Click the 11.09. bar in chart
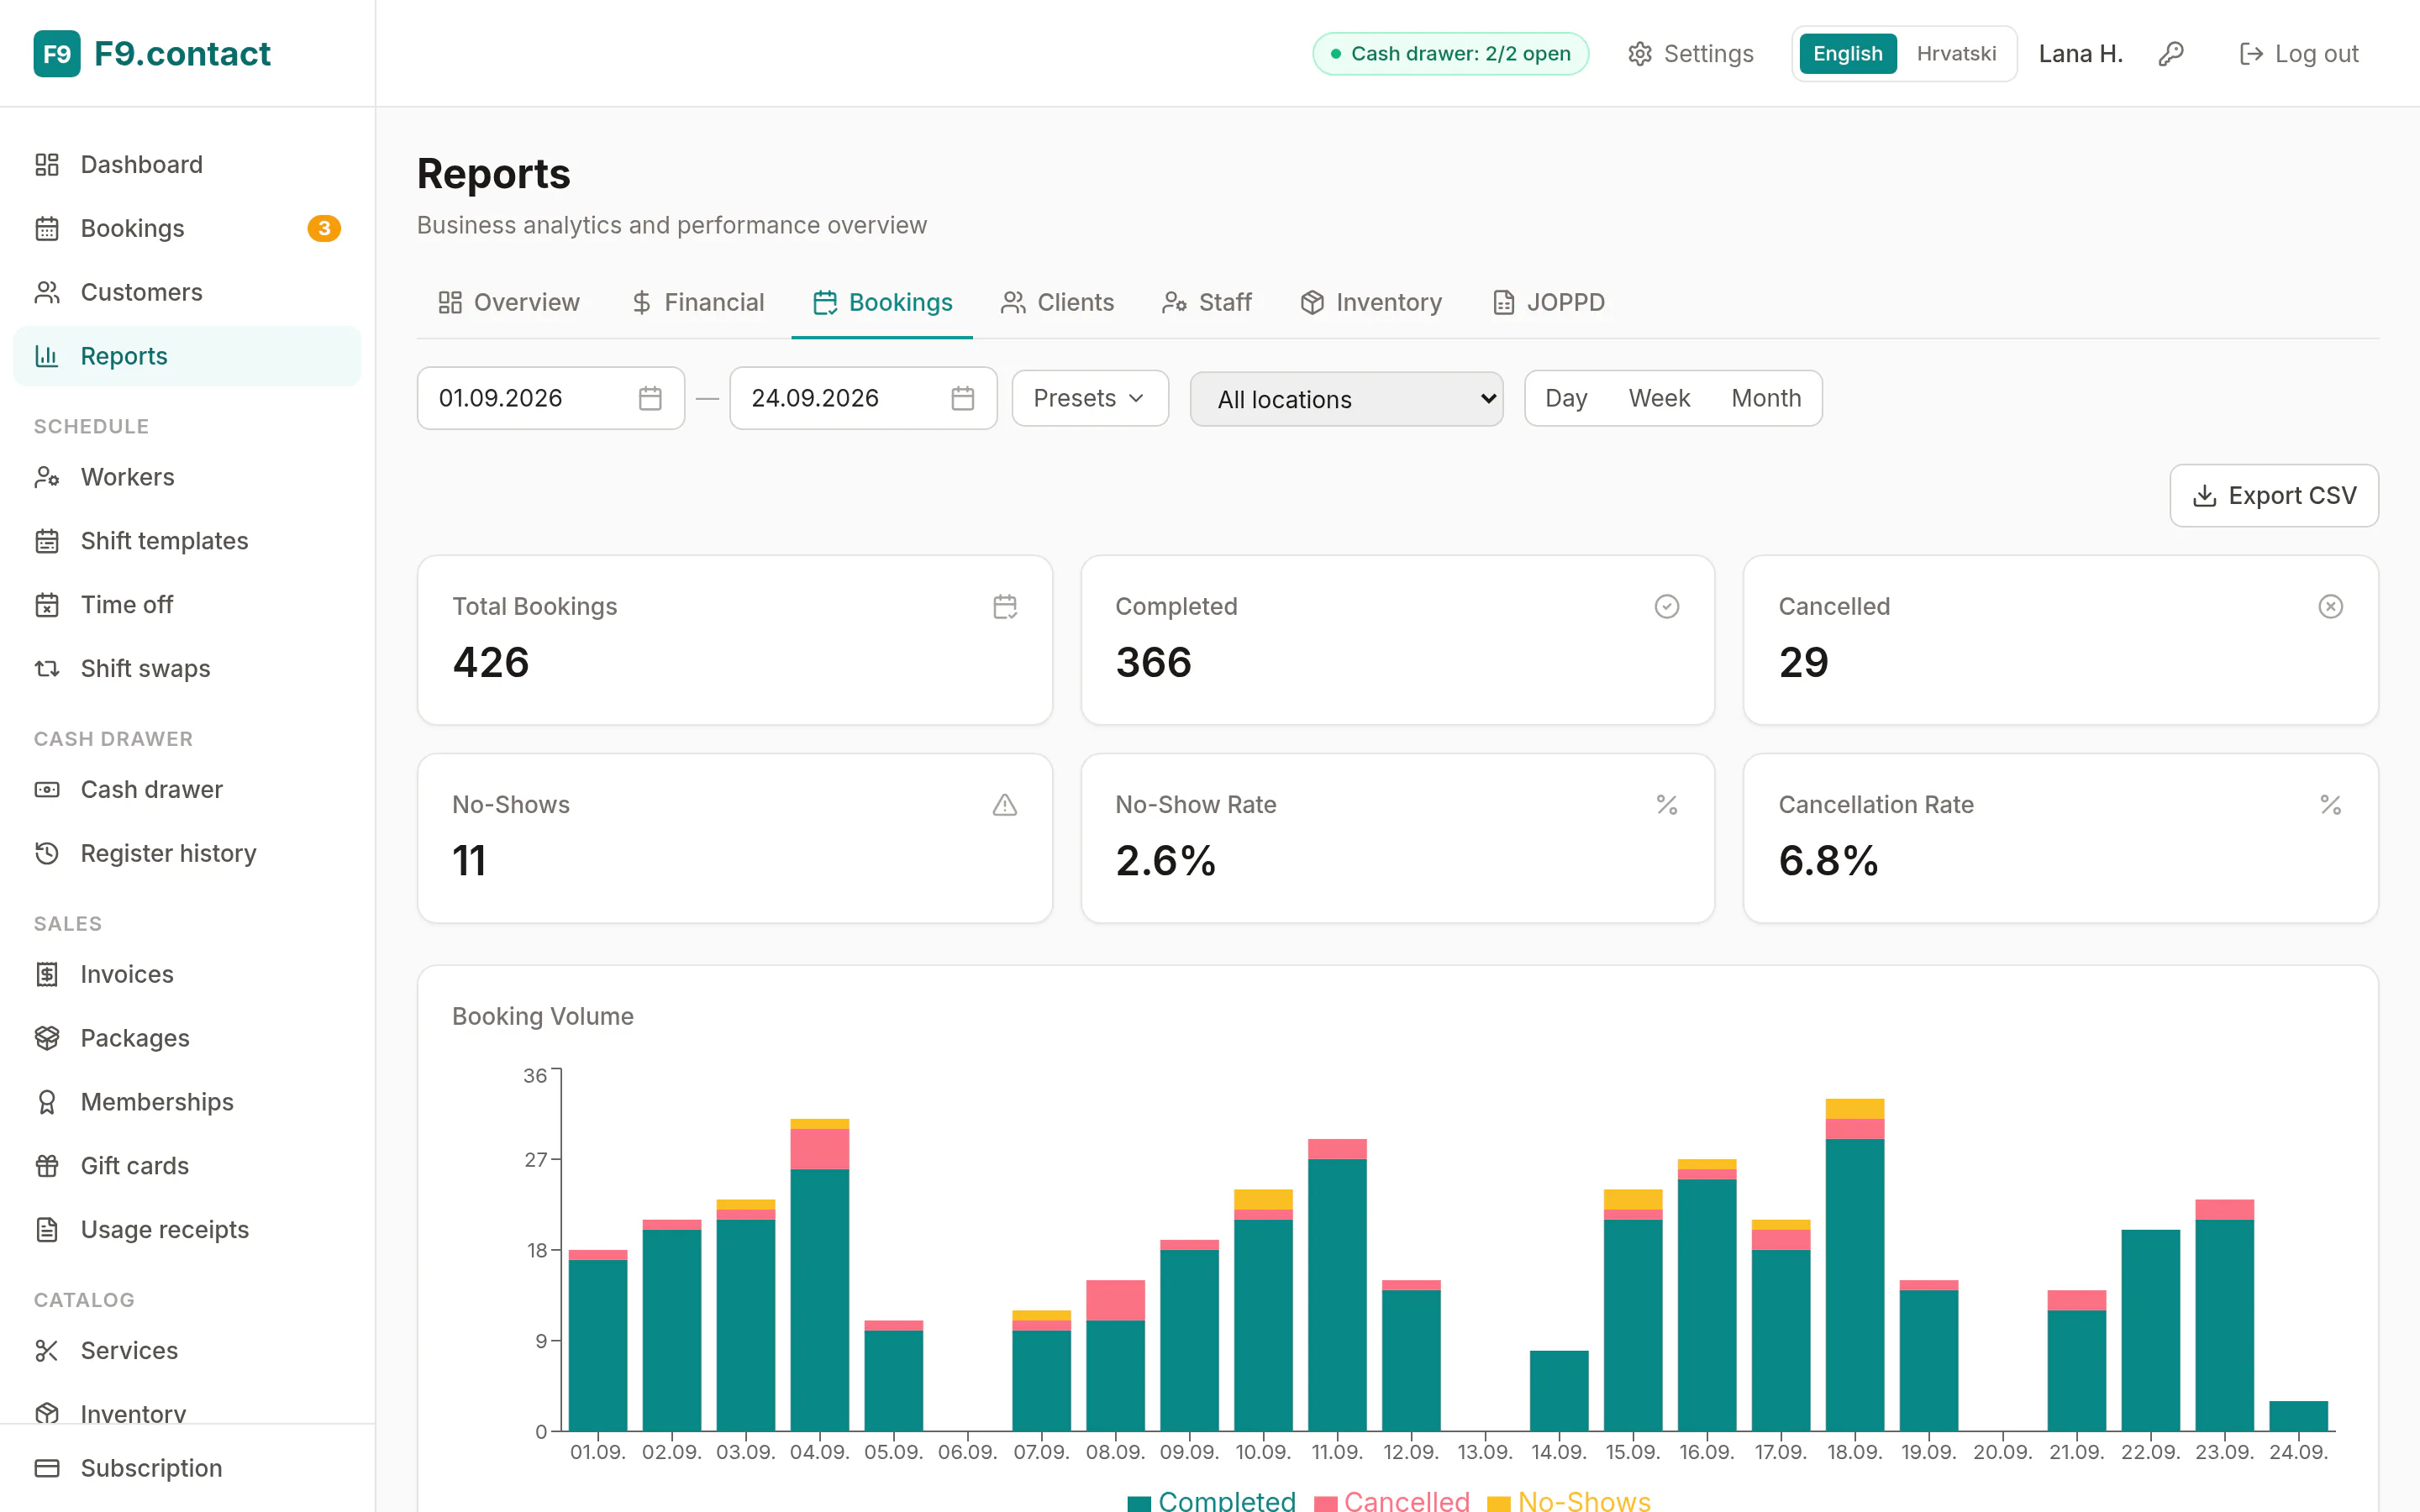This screenshot has width=2420, height=1512. tap(1338, 1285)
